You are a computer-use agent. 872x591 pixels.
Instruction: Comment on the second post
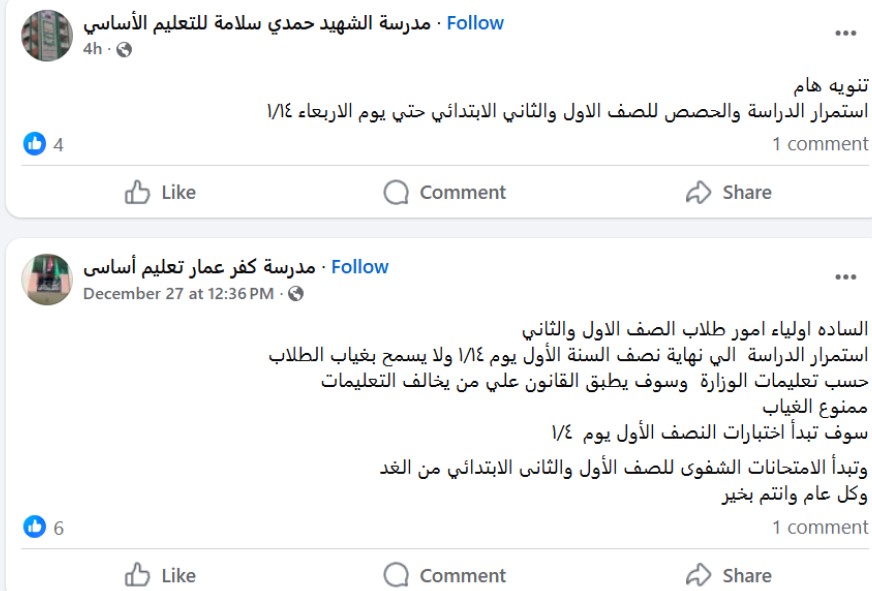[445, 575]
